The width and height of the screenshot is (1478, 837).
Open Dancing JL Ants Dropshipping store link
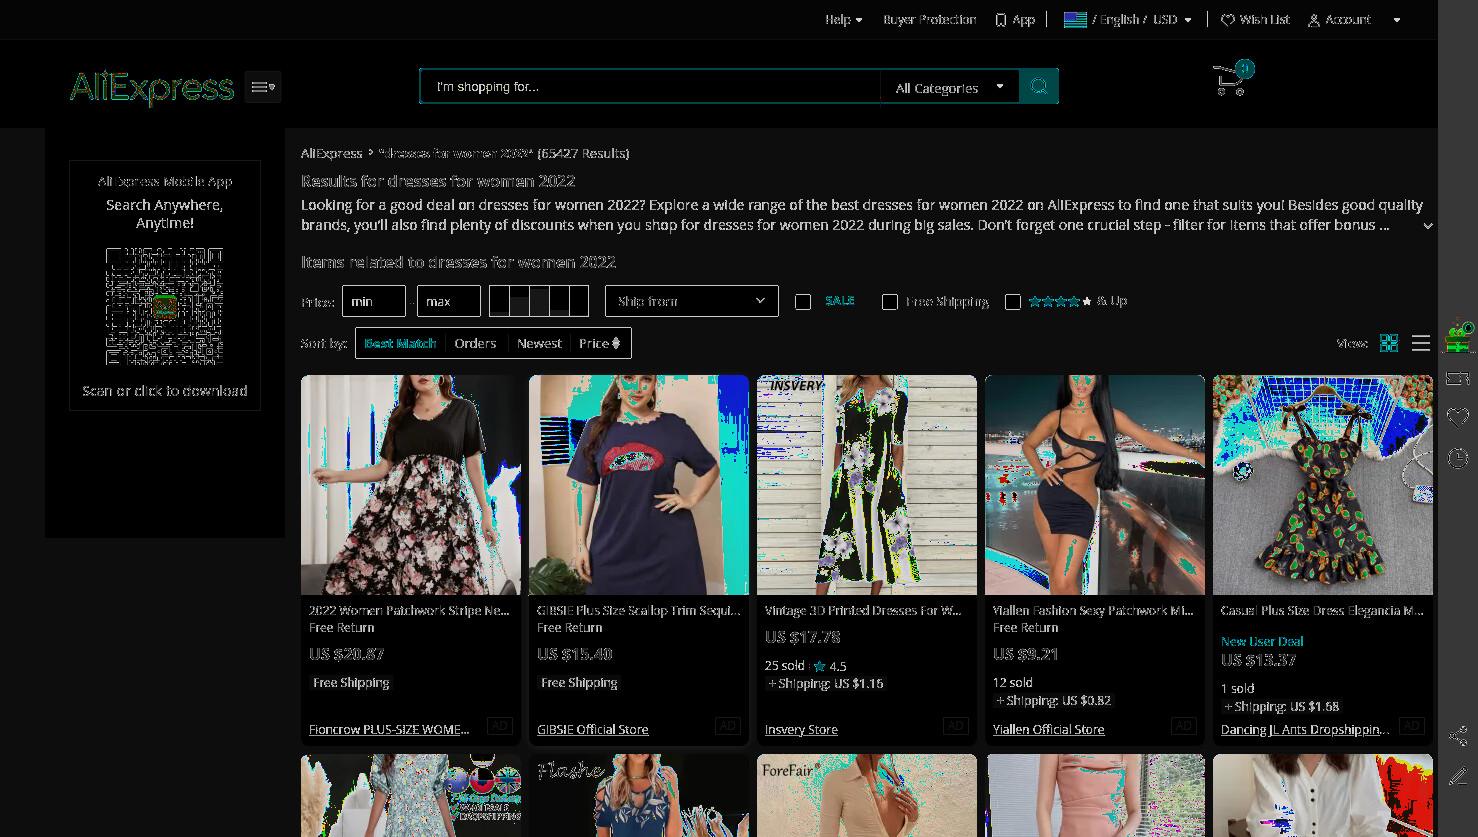click(1305, 730)
